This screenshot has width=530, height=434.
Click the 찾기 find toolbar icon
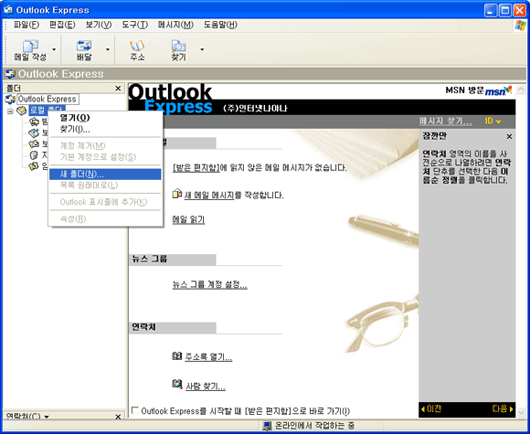click(x=178, y=46)
